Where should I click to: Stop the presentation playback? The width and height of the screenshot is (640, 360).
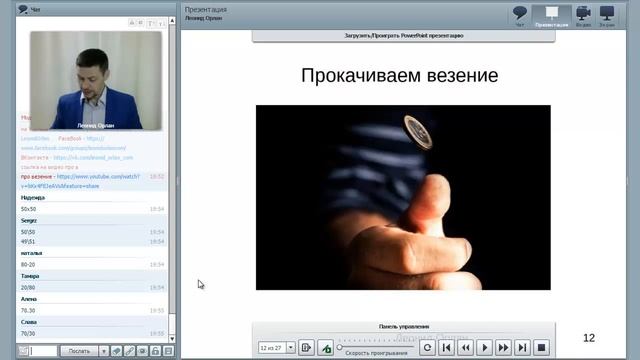(x=541, y=348)
